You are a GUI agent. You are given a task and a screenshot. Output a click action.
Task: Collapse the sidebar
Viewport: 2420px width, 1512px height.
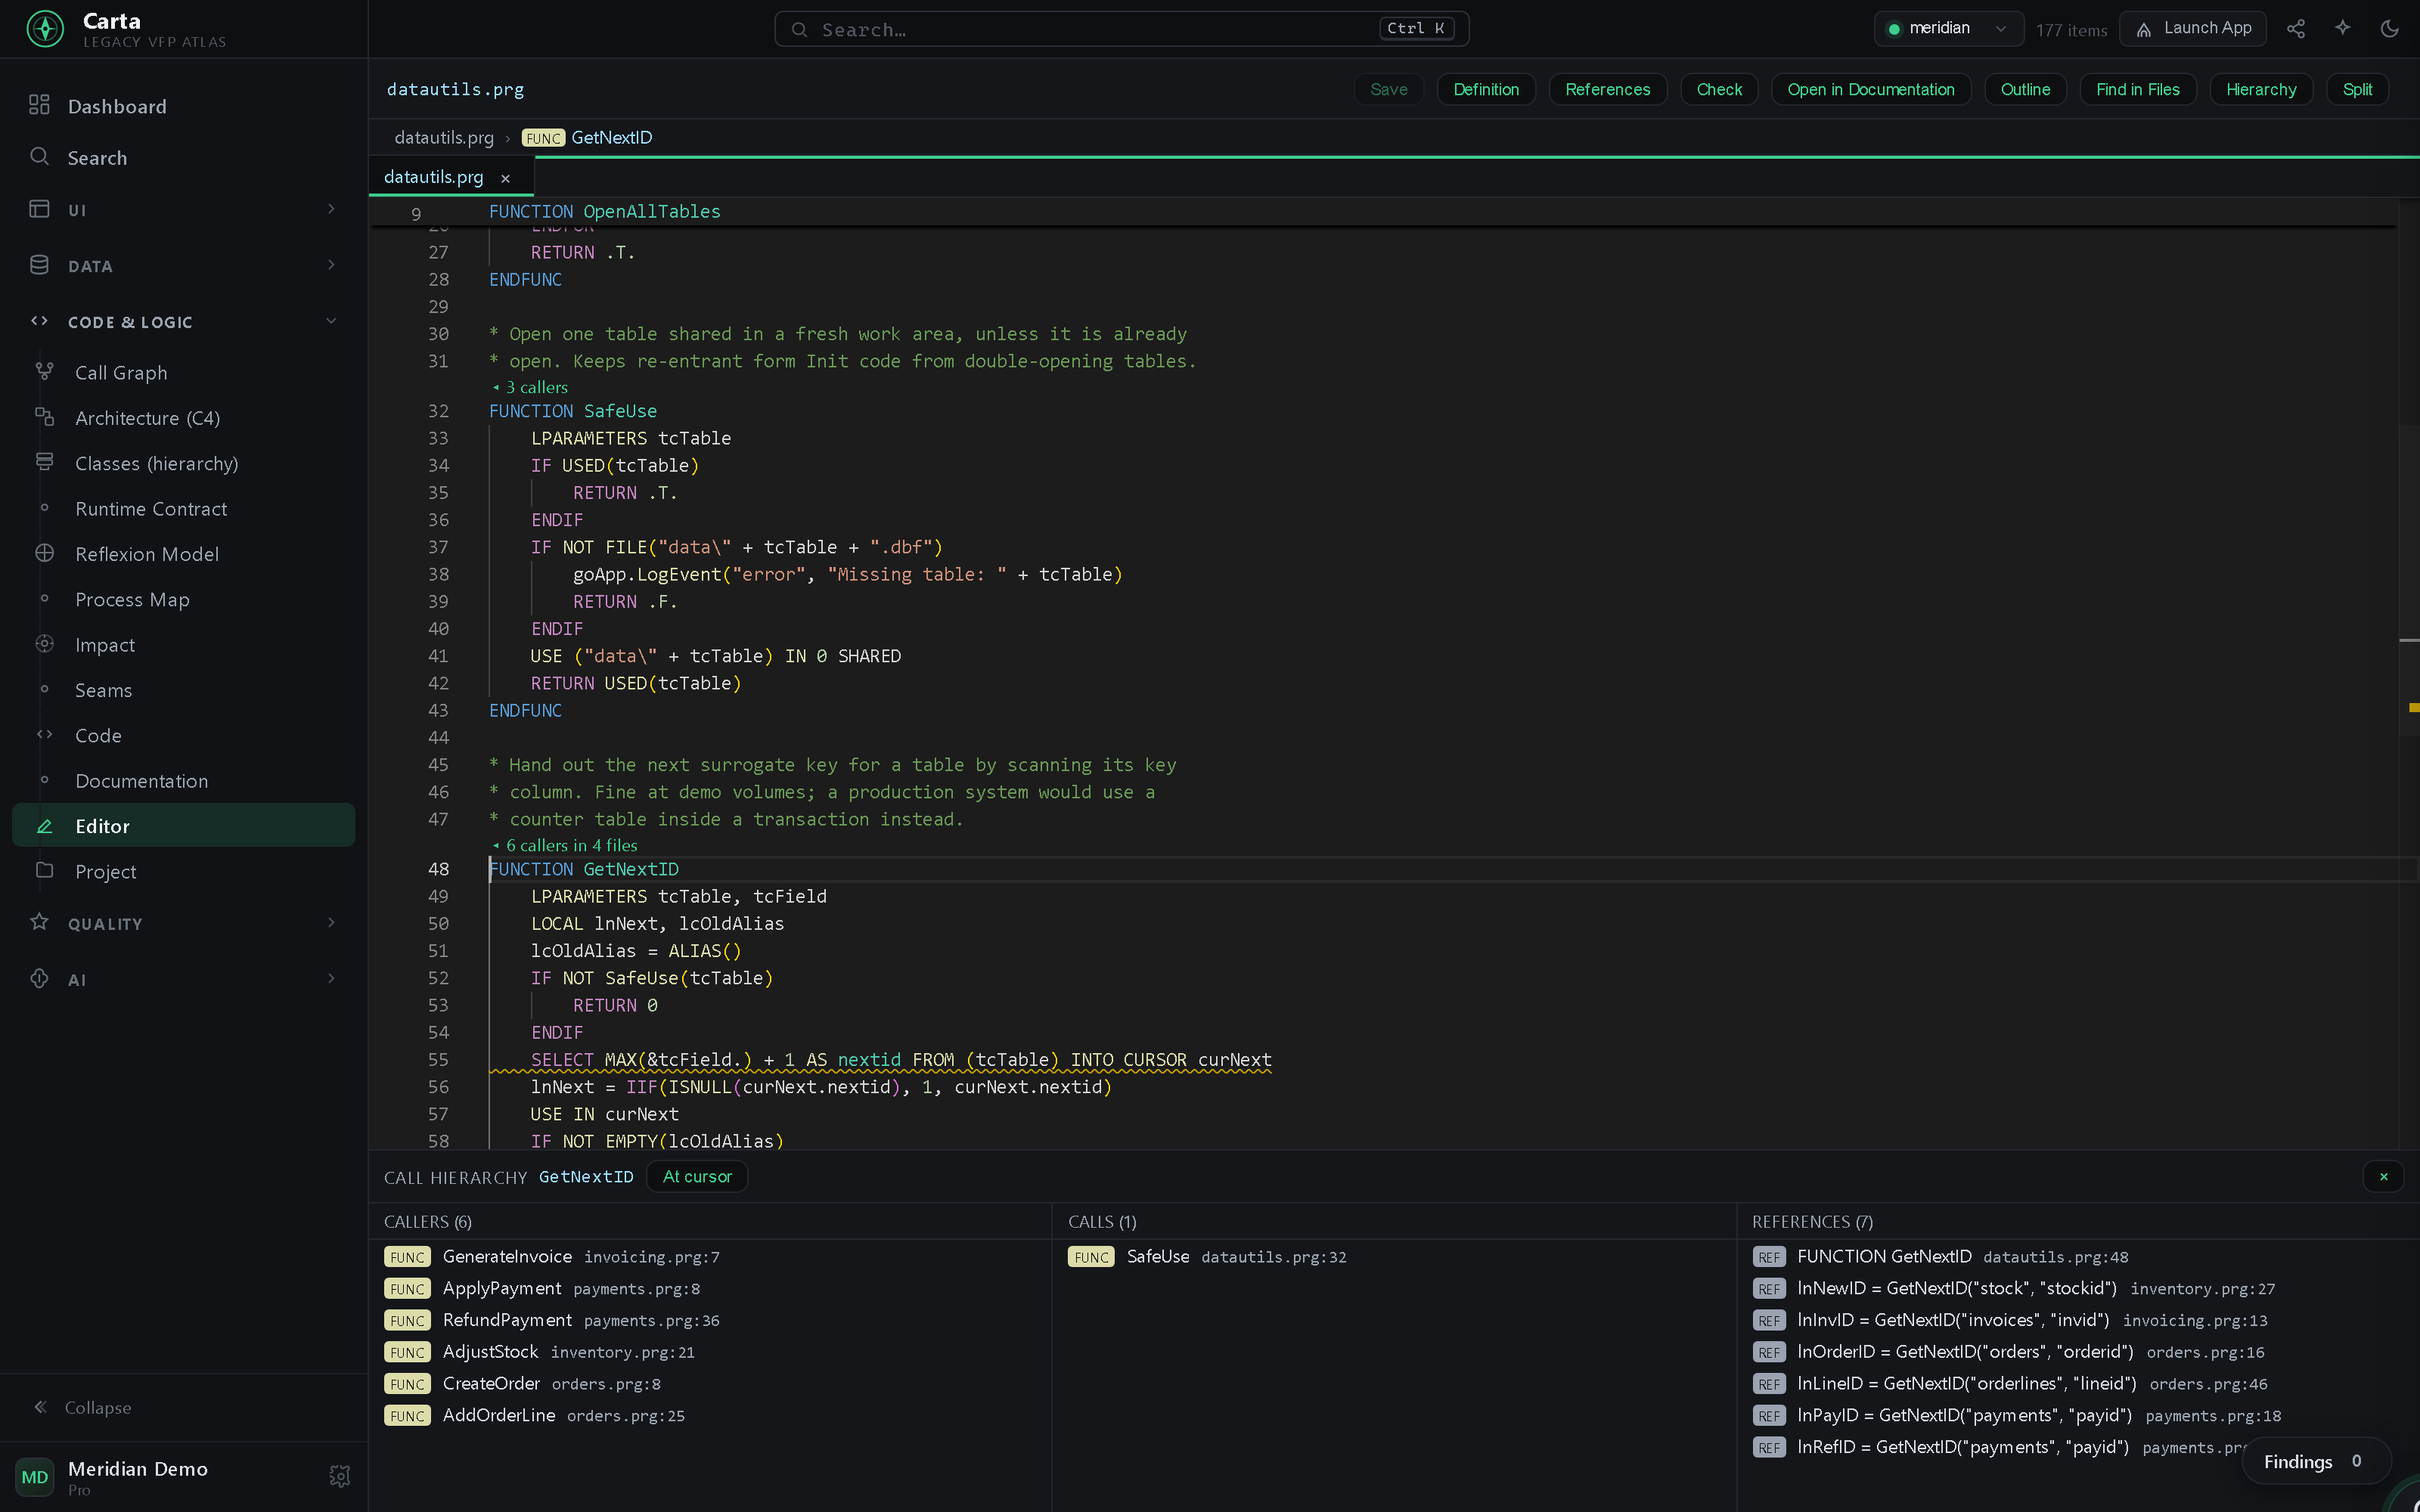(82, 1407)
